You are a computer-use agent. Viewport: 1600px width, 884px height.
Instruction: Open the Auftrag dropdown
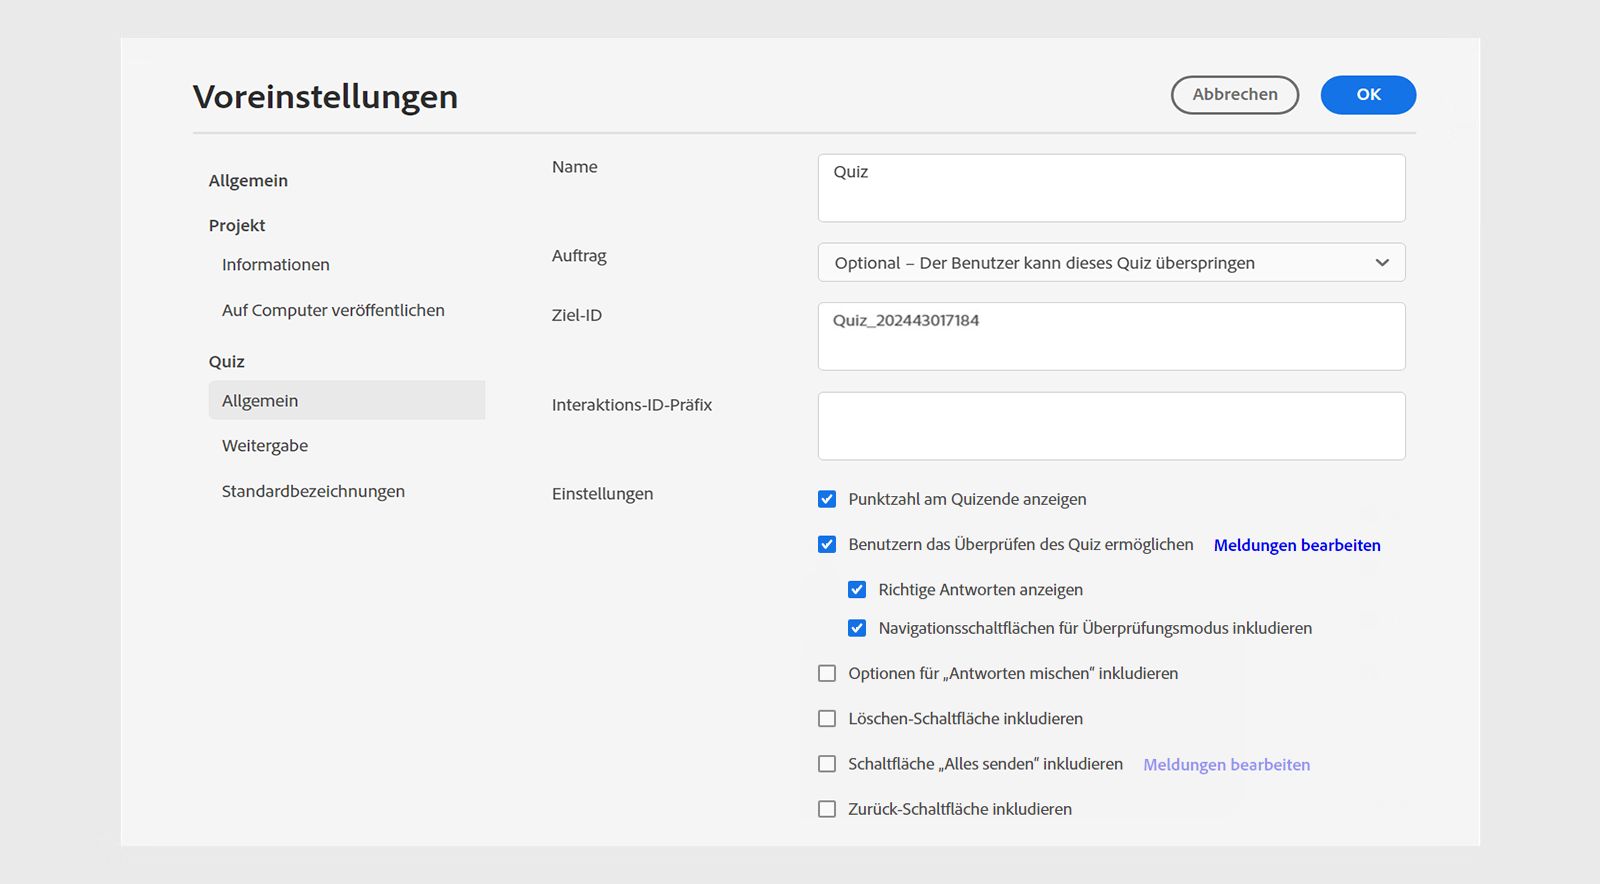[1111, 263]
